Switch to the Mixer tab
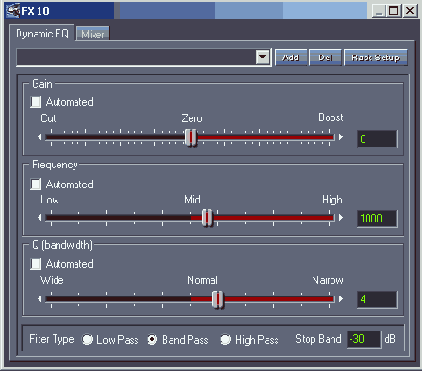The width and height of the screenshot is (422, 371). pyautogui.click(x=93, y=34)
